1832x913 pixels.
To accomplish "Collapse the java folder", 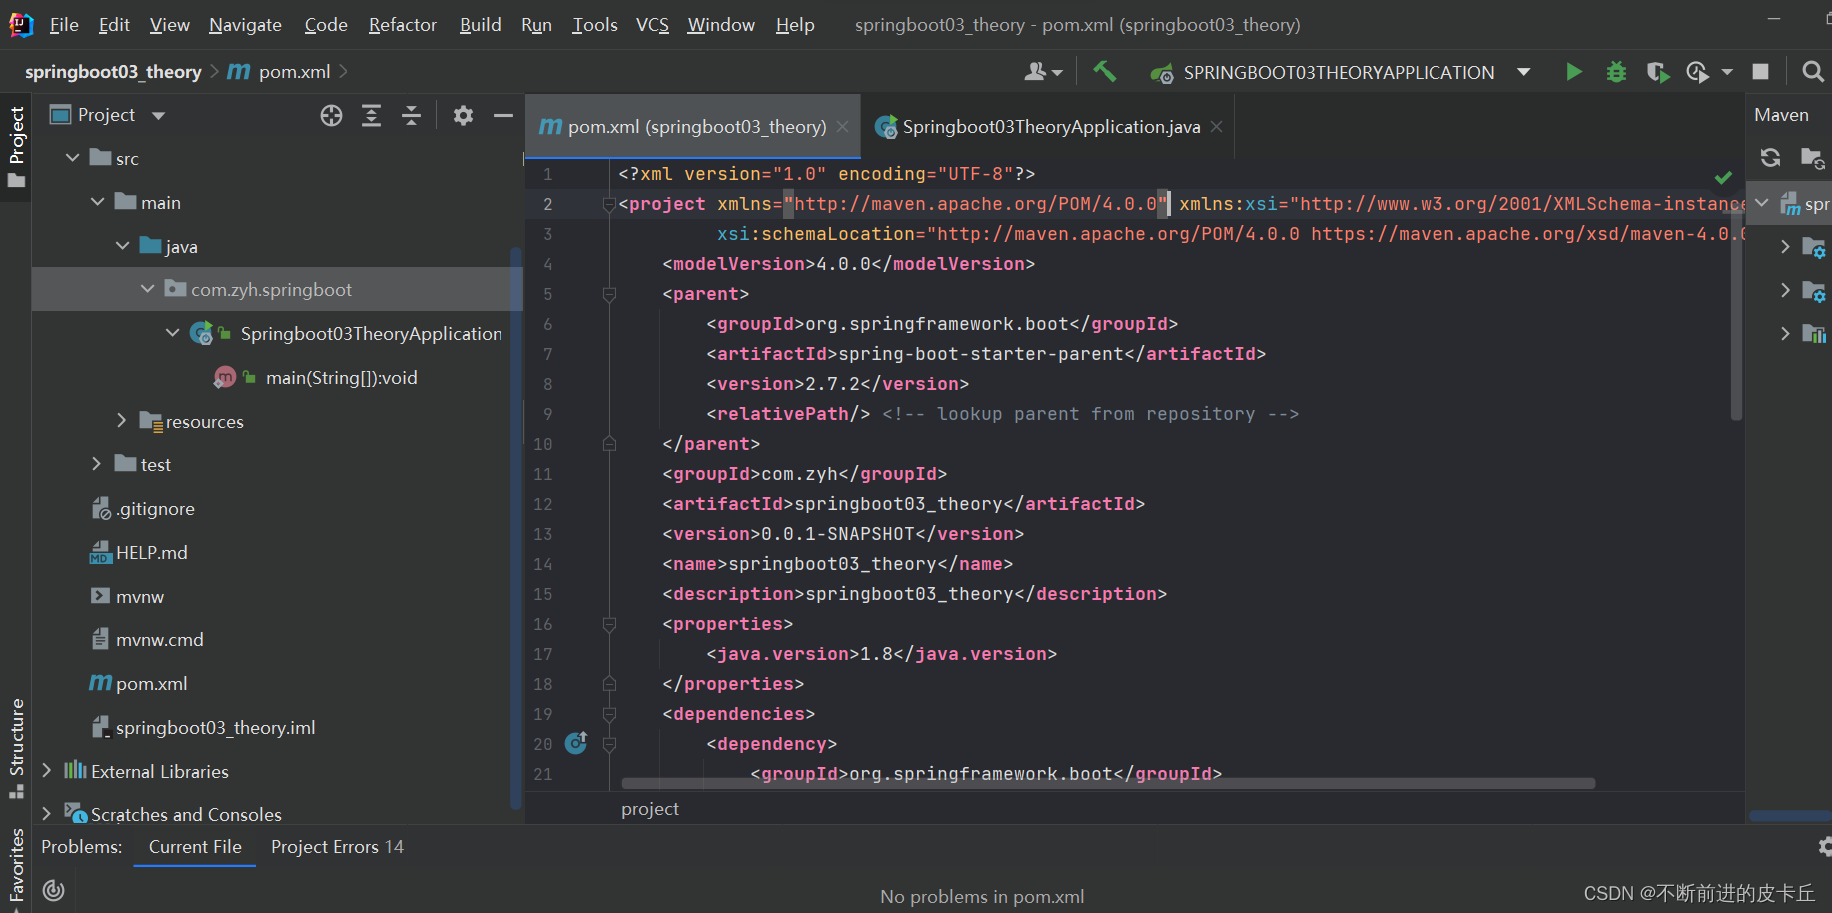I will click(122, 245).
